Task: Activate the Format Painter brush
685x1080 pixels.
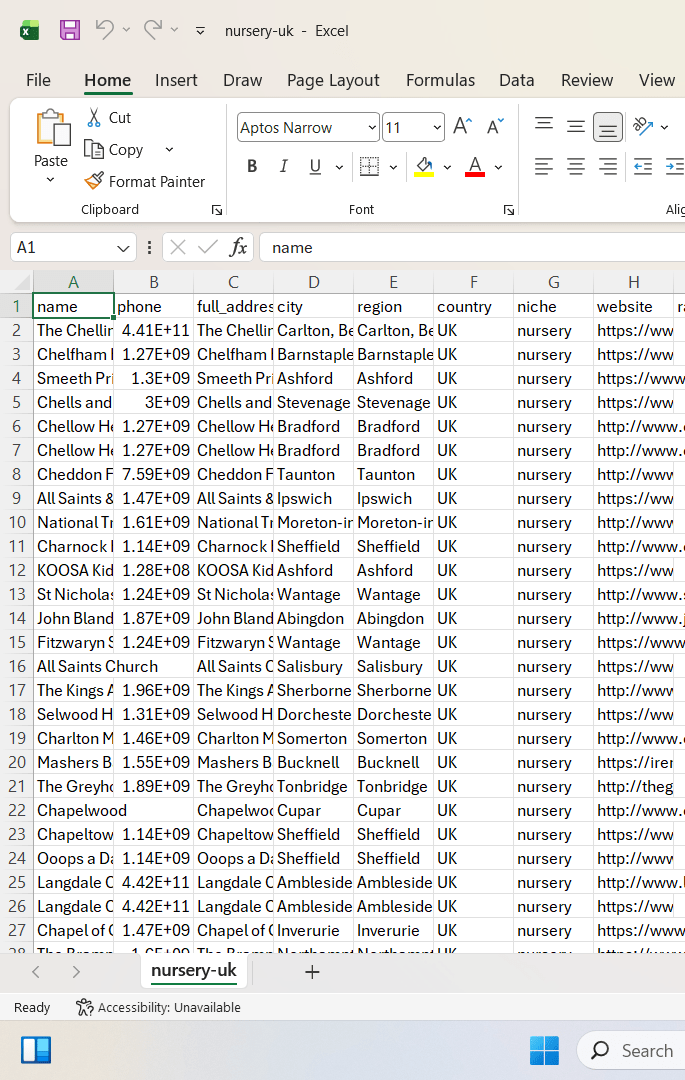Action: pyautogui.click(x=145, y=181)
